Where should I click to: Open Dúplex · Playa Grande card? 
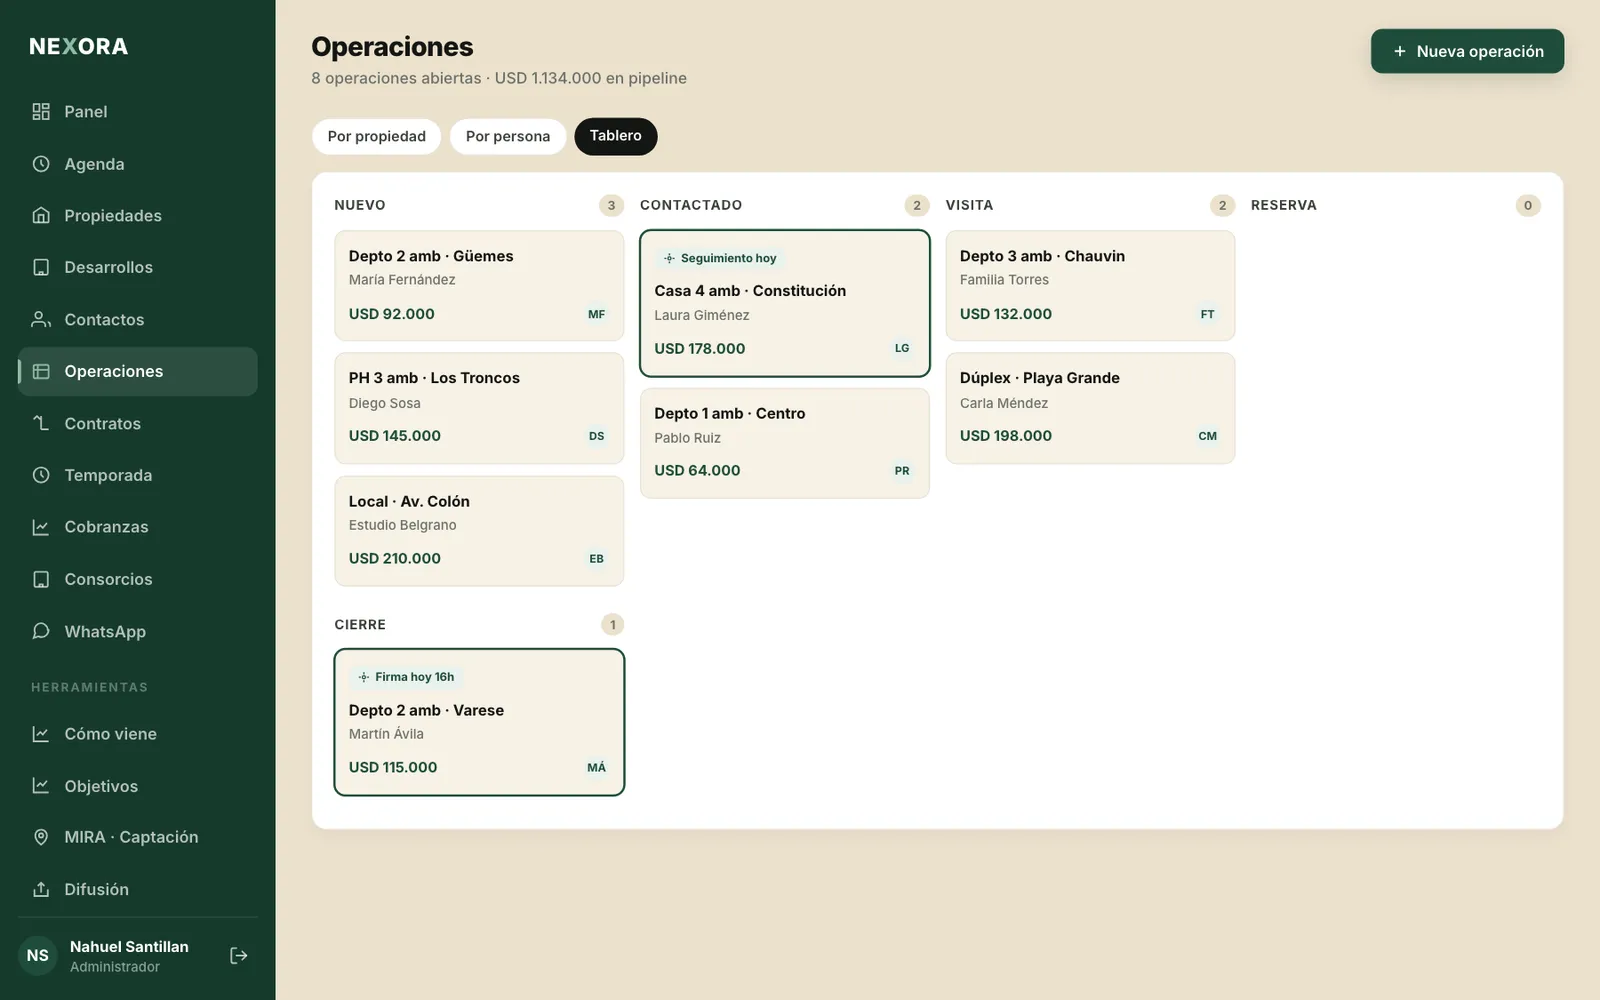[x=1090, y=408]
